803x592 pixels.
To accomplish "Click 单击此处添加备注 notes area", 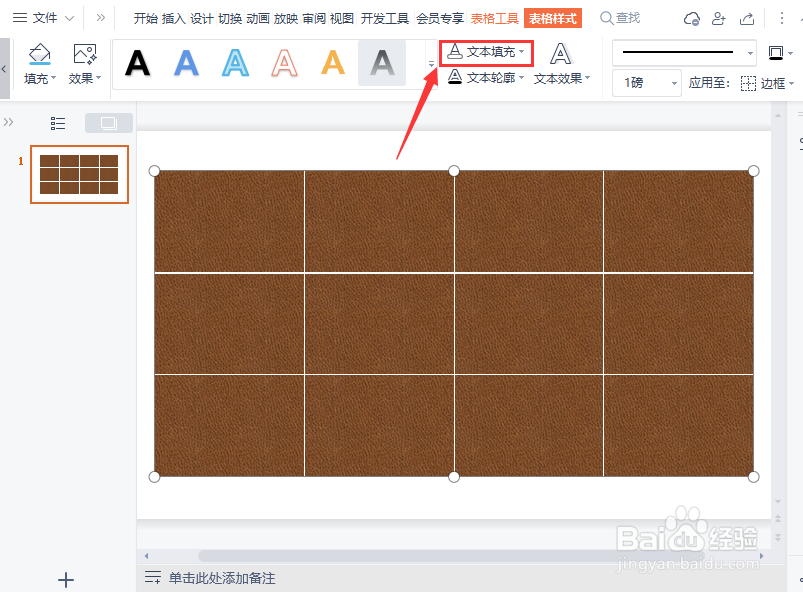I will (x=222, y=578).
